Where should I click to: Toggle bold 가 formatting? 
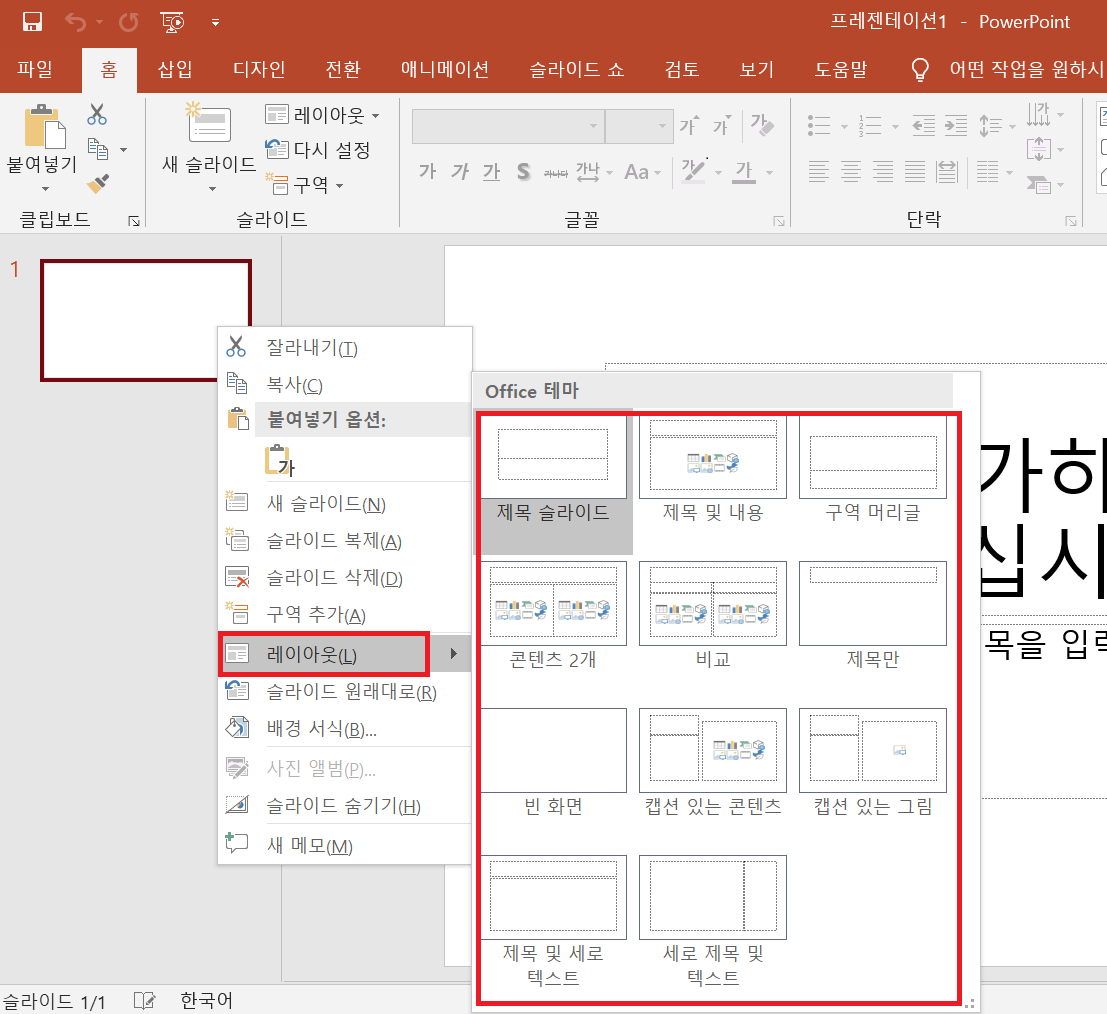pyautogui.click(x=427, y=171)
